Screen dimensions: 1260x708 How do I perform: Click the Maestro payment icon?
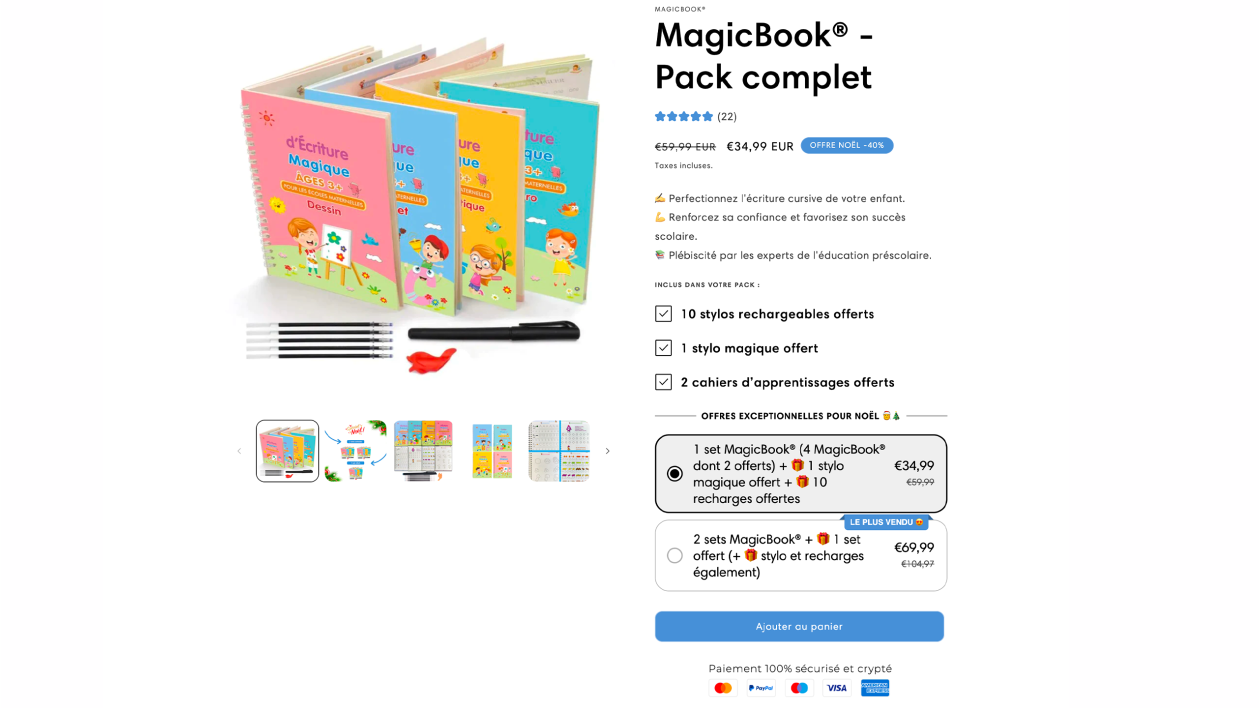799,688
